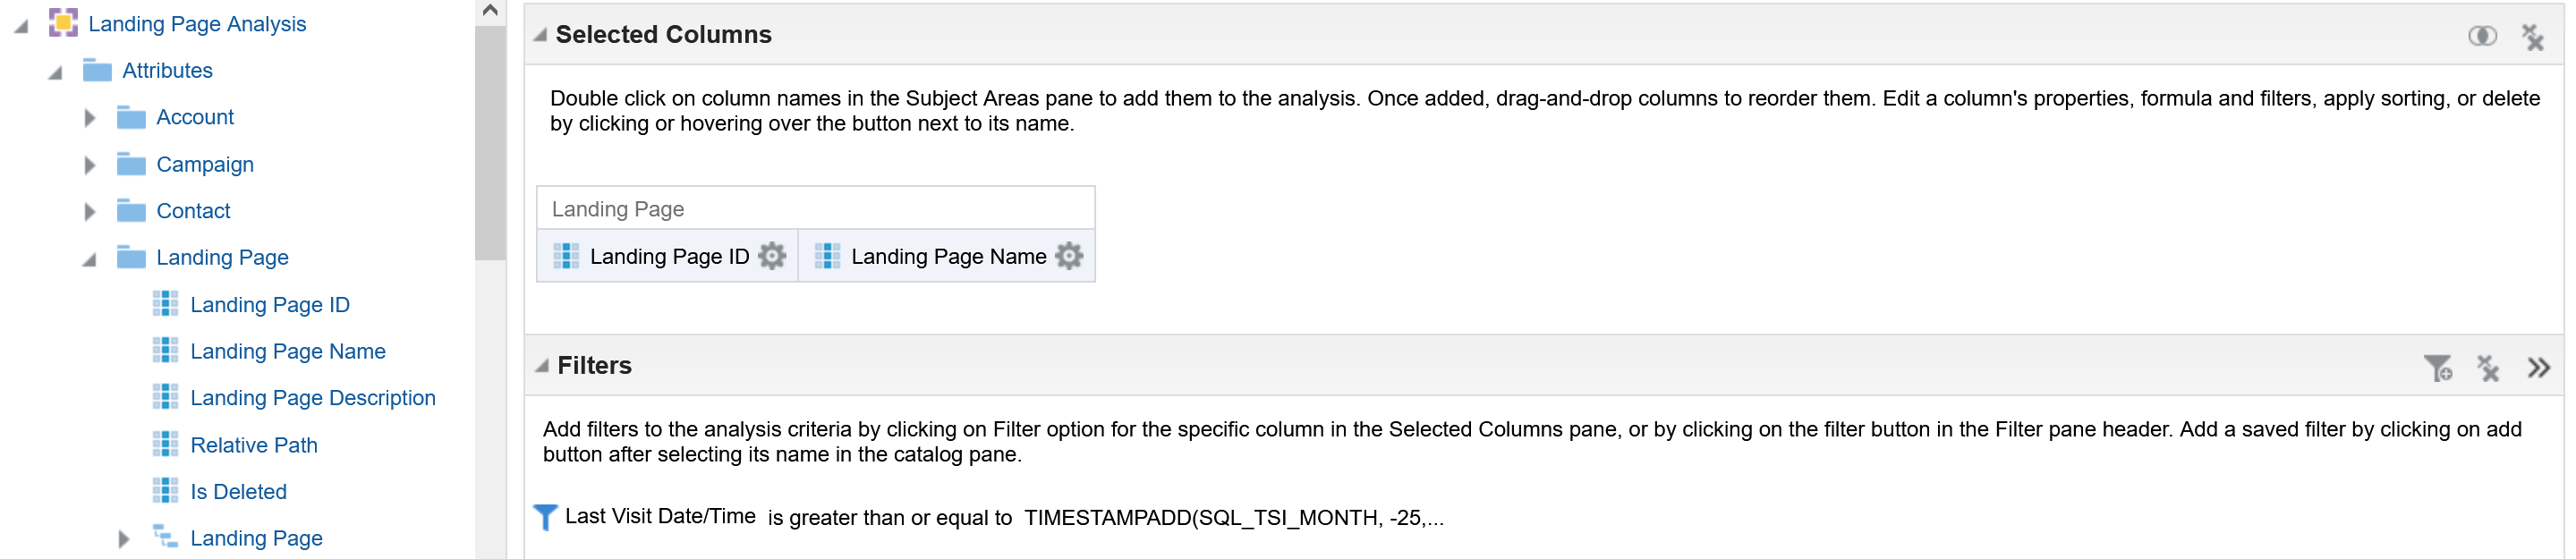Collapse the Landing Page folder
The image size is (2576, 559).
[x=90, y=259]
